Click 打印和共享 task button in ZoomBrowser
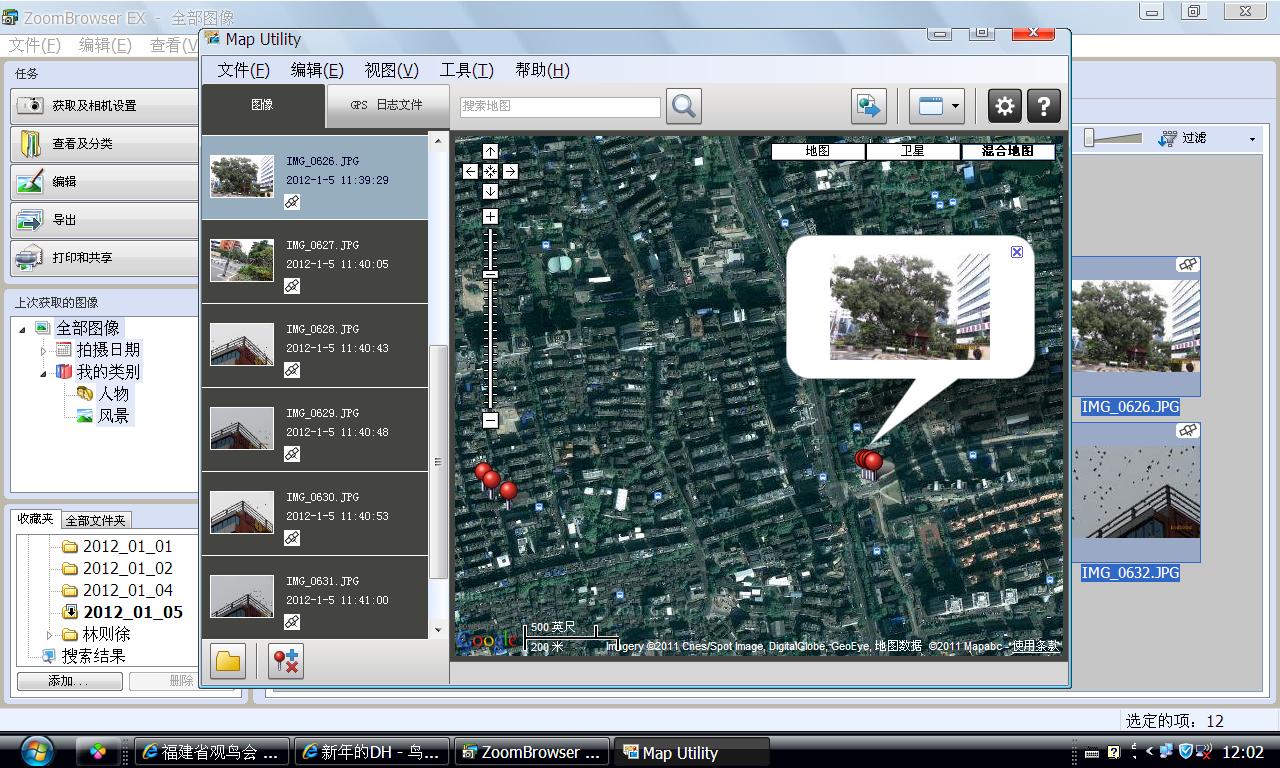 106,257
